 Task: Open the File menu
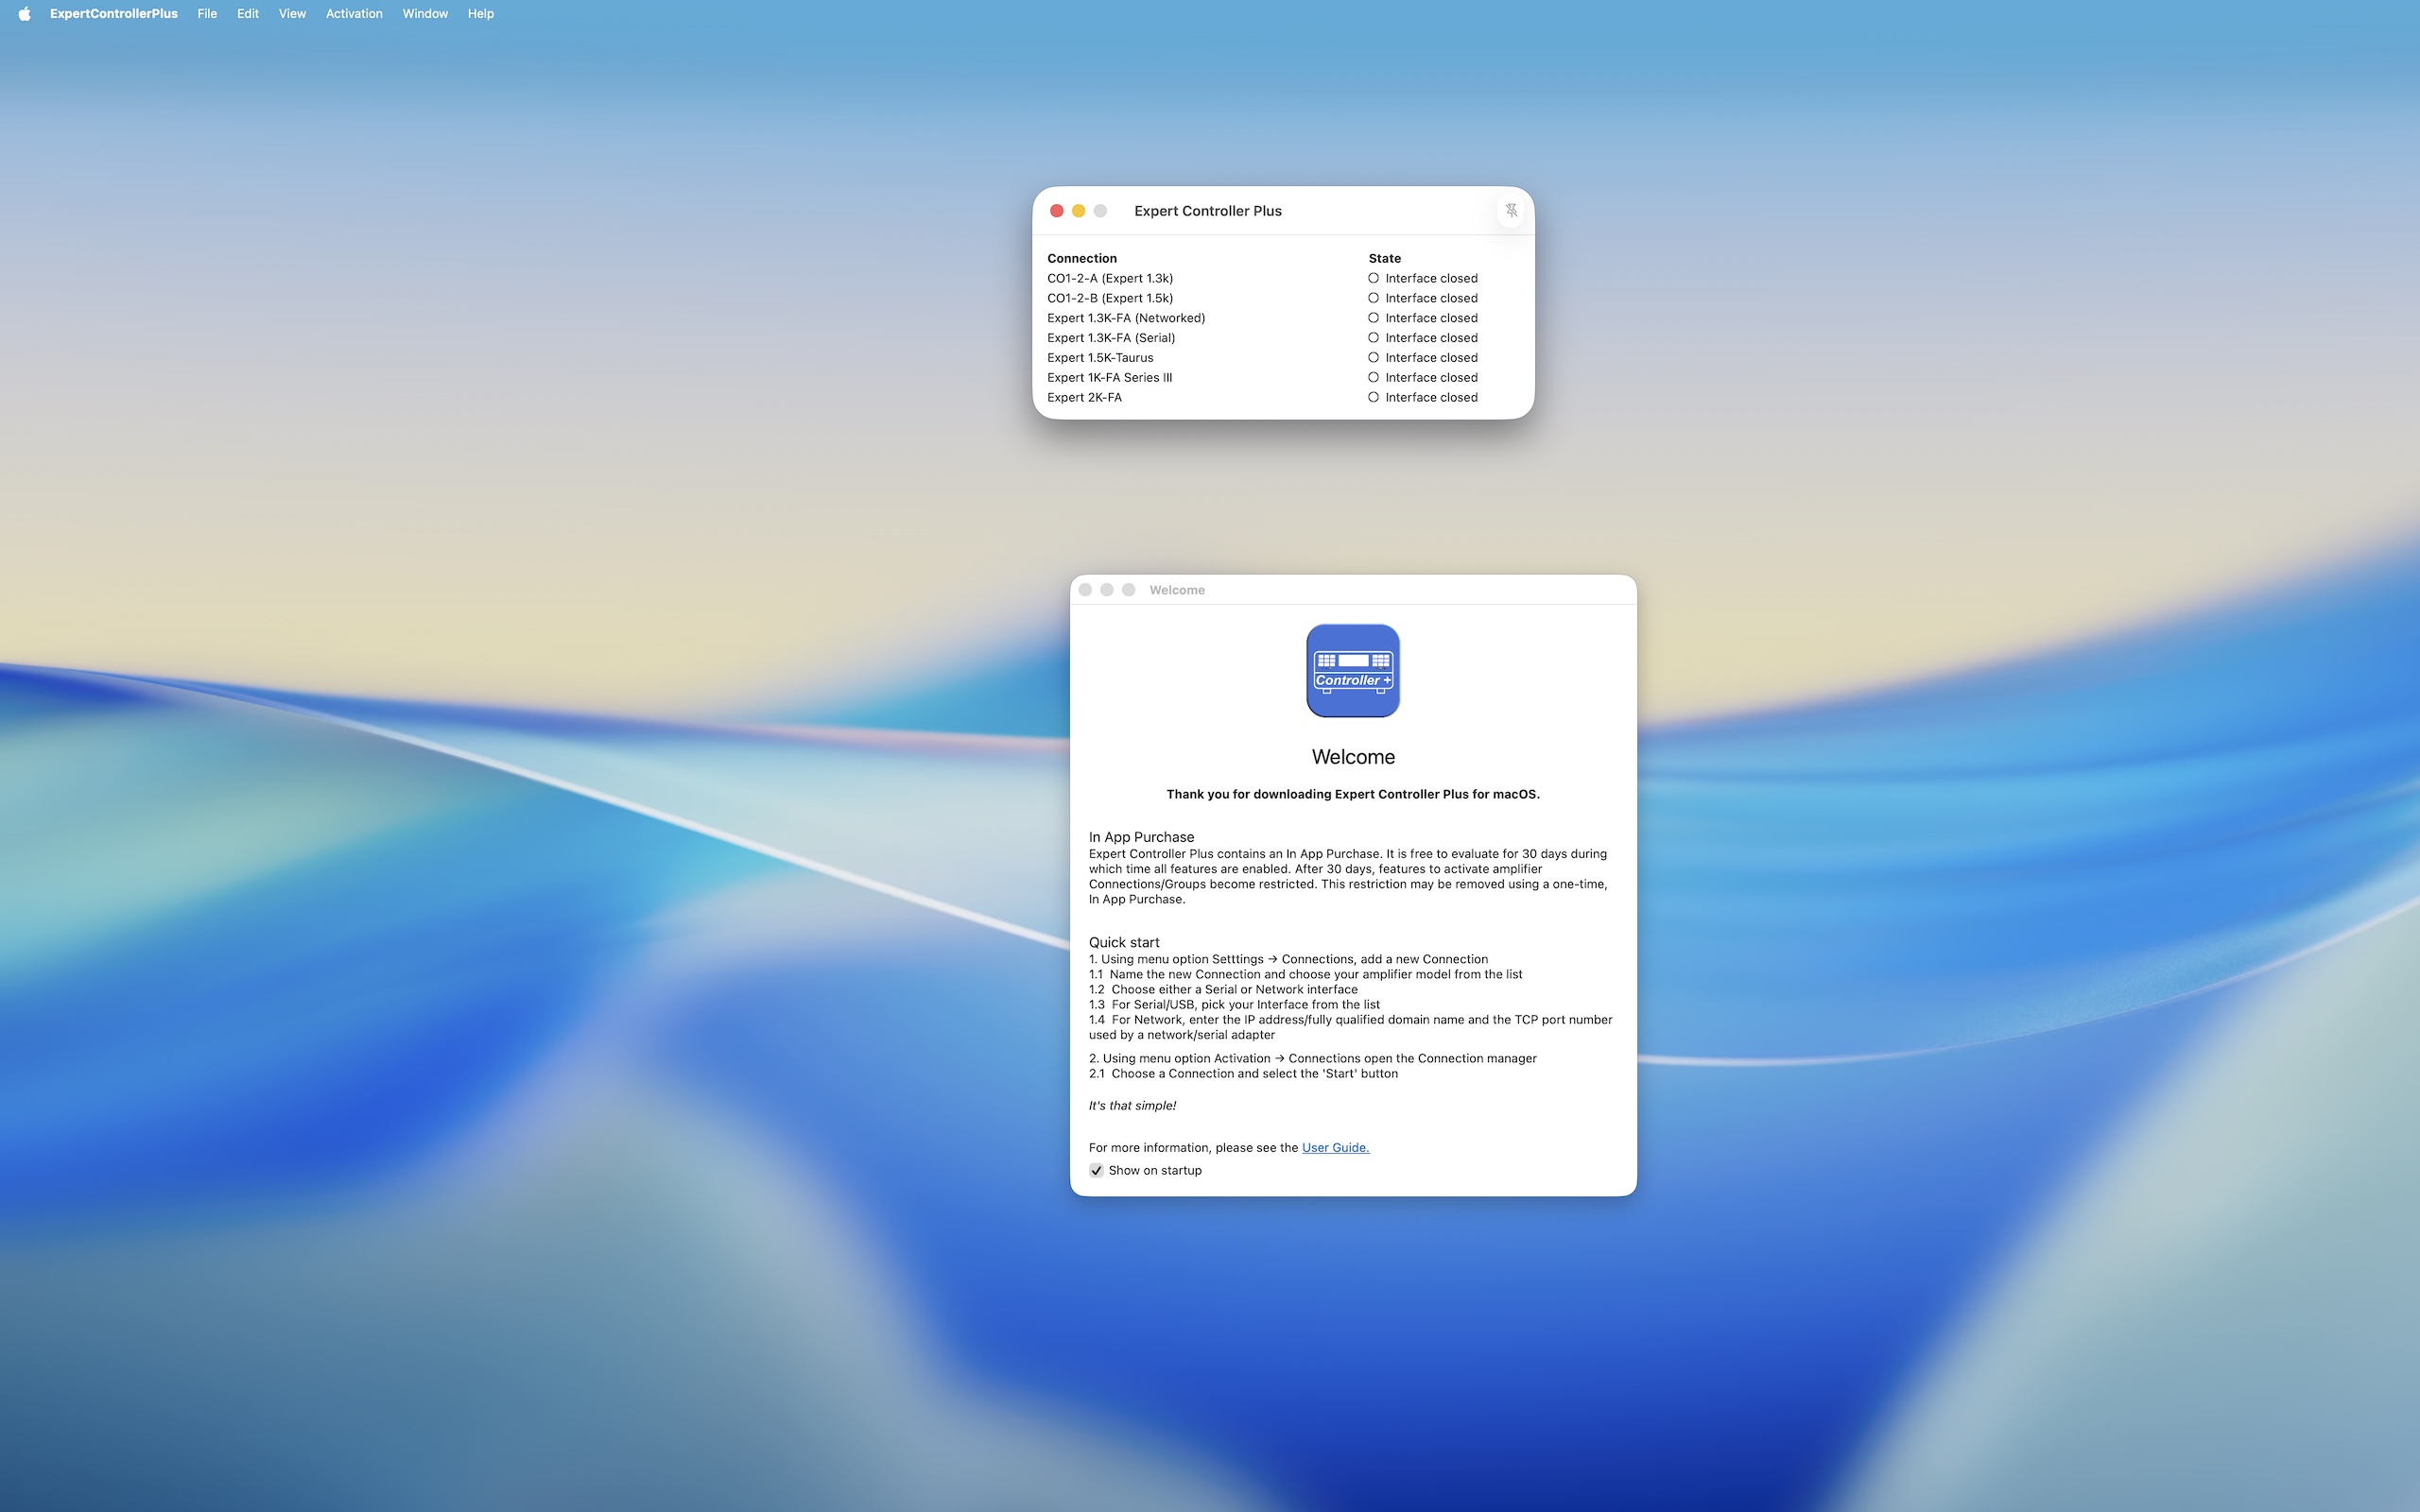click(207, 13)
